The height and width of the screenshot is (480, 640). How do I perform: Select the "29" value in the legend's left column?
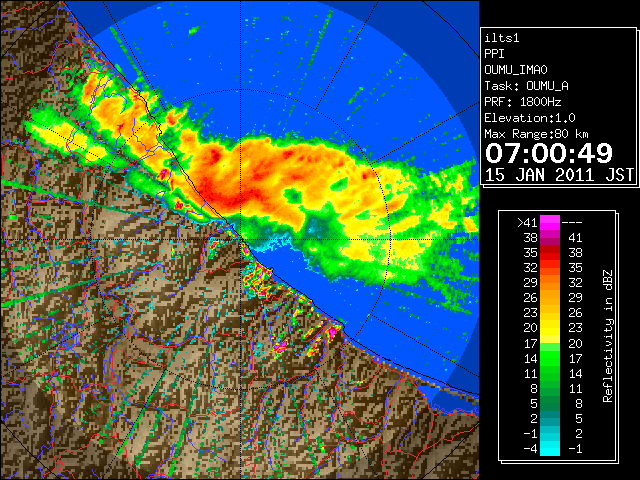click(x=530, y=283)
